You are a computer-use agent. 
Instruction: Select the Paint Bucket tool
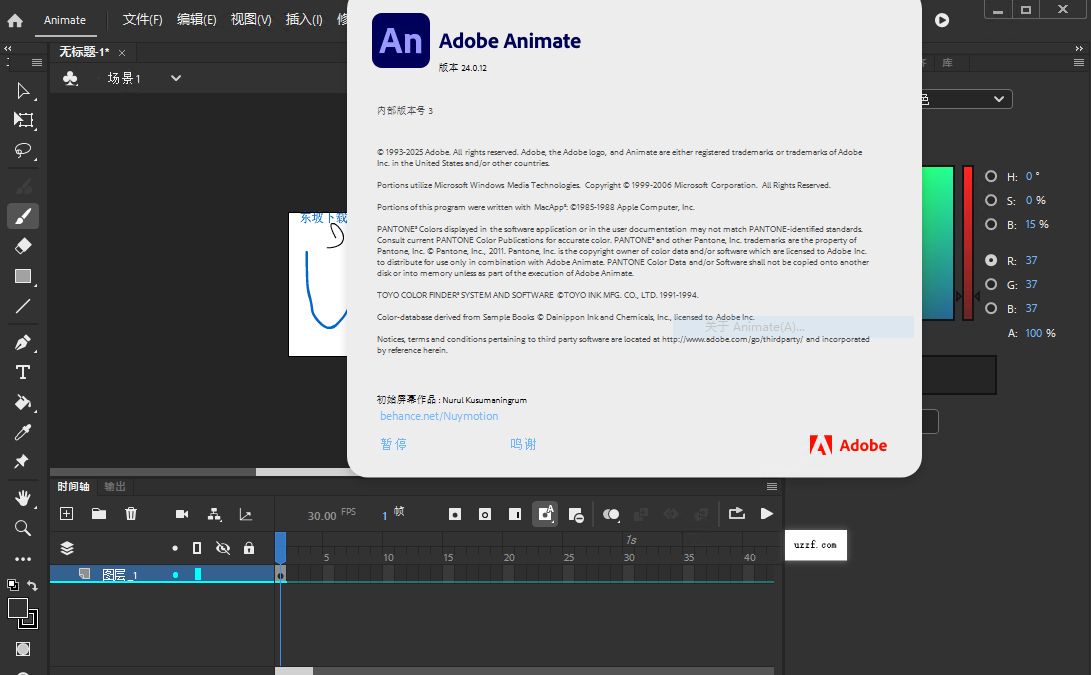pyautogui.click(x=23, y=402)
